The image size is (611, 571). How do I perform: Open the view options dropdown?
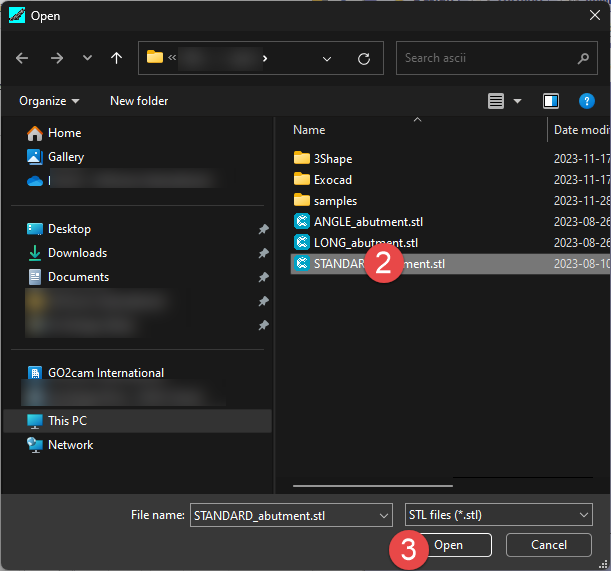(517, 101)
